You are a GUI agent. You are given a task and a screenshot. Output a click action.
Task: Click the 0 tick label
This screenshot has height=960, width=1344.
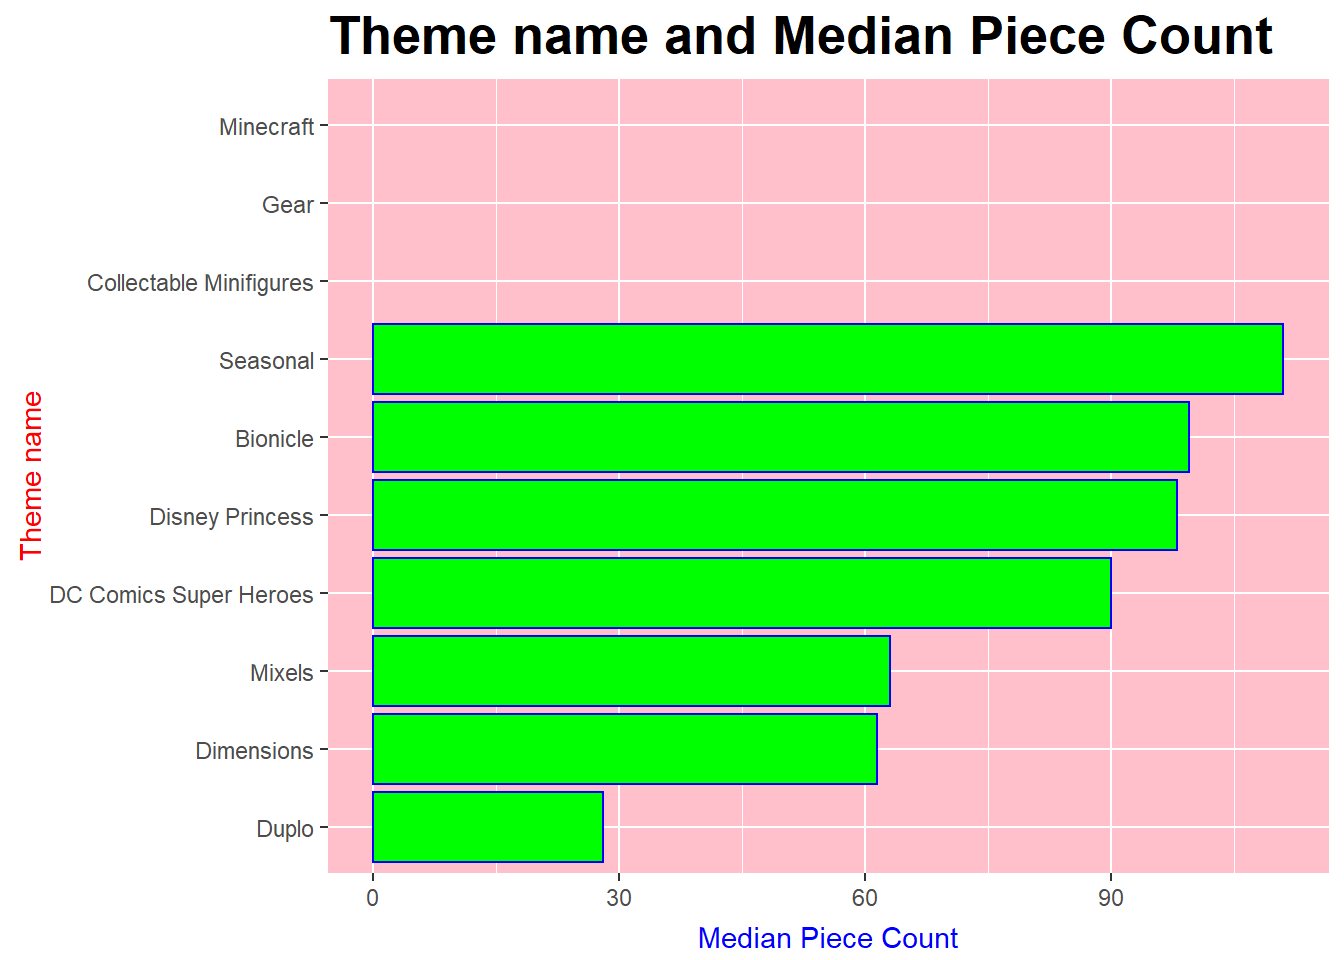click(373, 897)
